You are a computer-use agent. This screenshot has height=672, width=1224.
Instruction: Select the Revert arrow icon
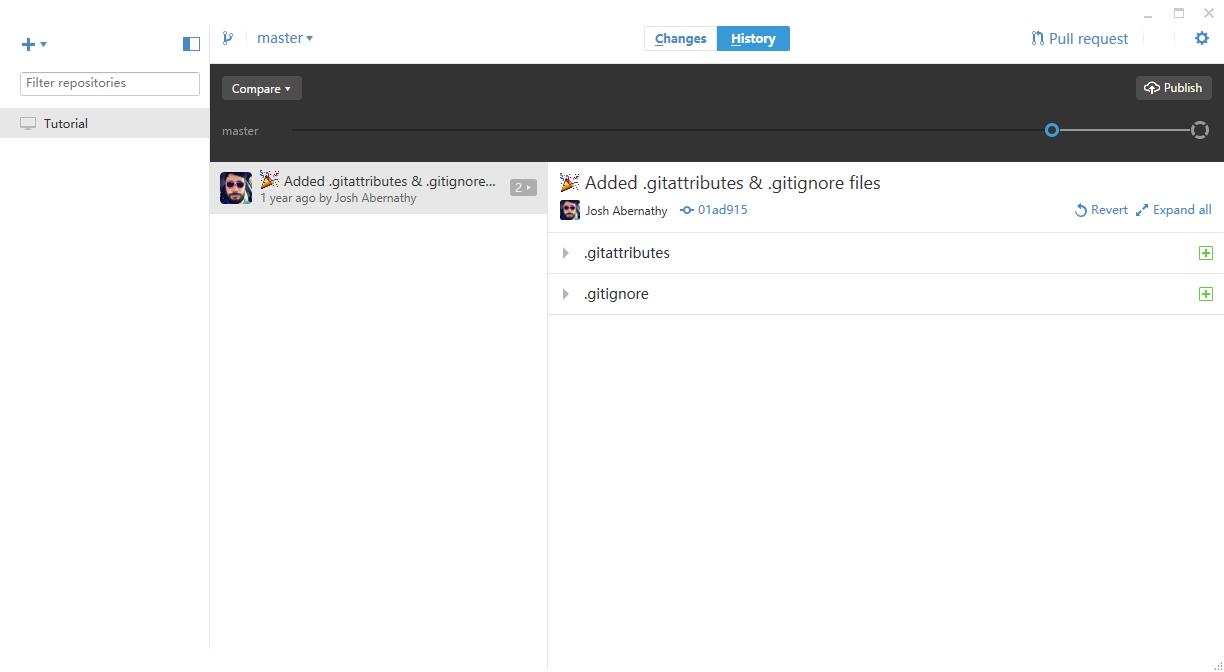(1079, 210)
